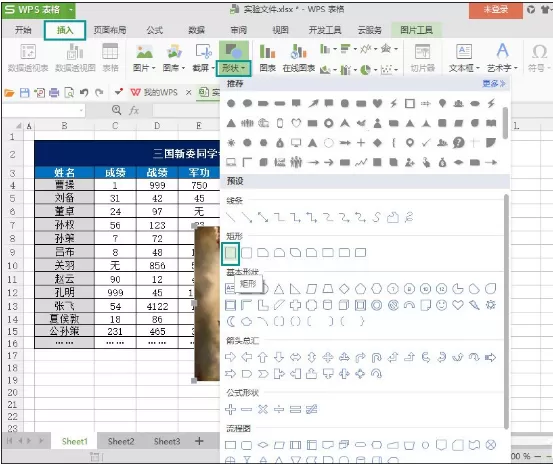Screen dimensions: 553x464
Task: Click the 更多 more shapes link
Action: [x=494, y=84]
